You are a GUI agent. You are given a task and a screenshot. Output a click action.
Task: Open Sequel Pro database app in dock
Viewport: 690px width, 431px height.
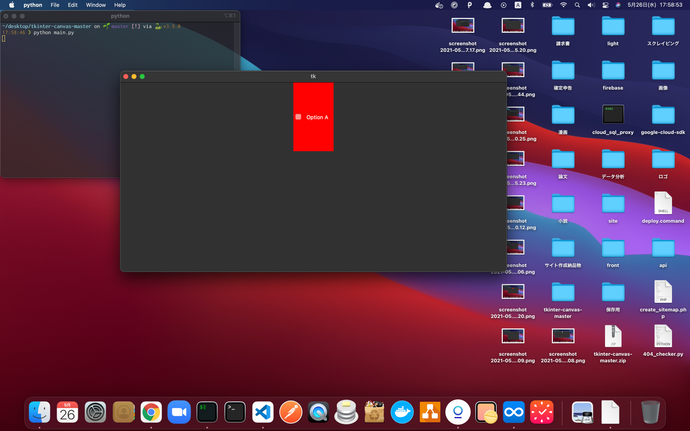click(346, 413)
